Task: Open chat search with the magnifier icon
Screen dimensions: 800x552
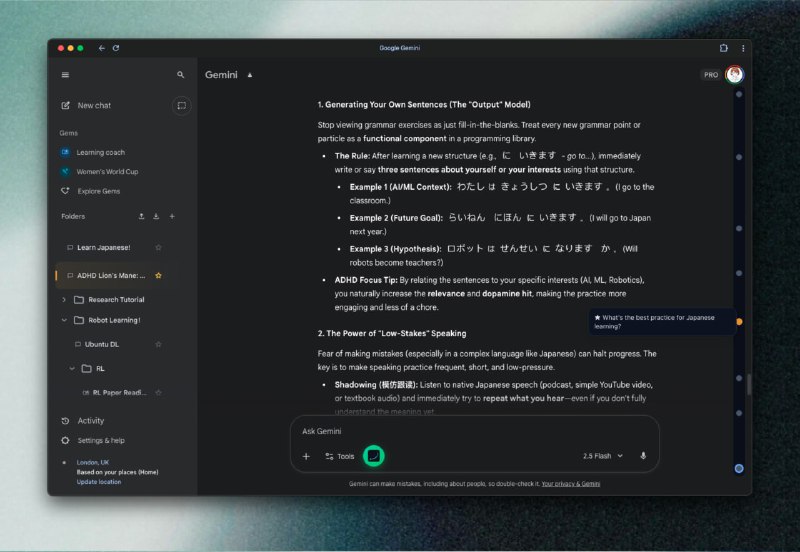Action: 181,75
